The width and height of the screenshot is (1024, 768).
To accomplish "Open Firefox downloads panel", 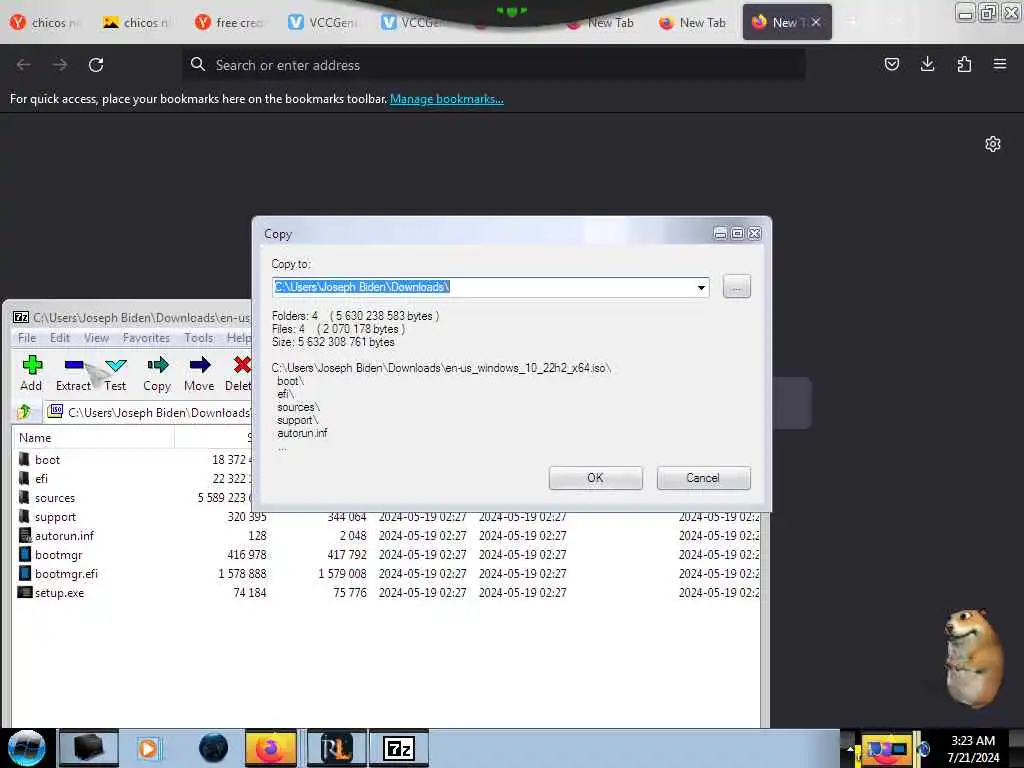I will (927, 64).
